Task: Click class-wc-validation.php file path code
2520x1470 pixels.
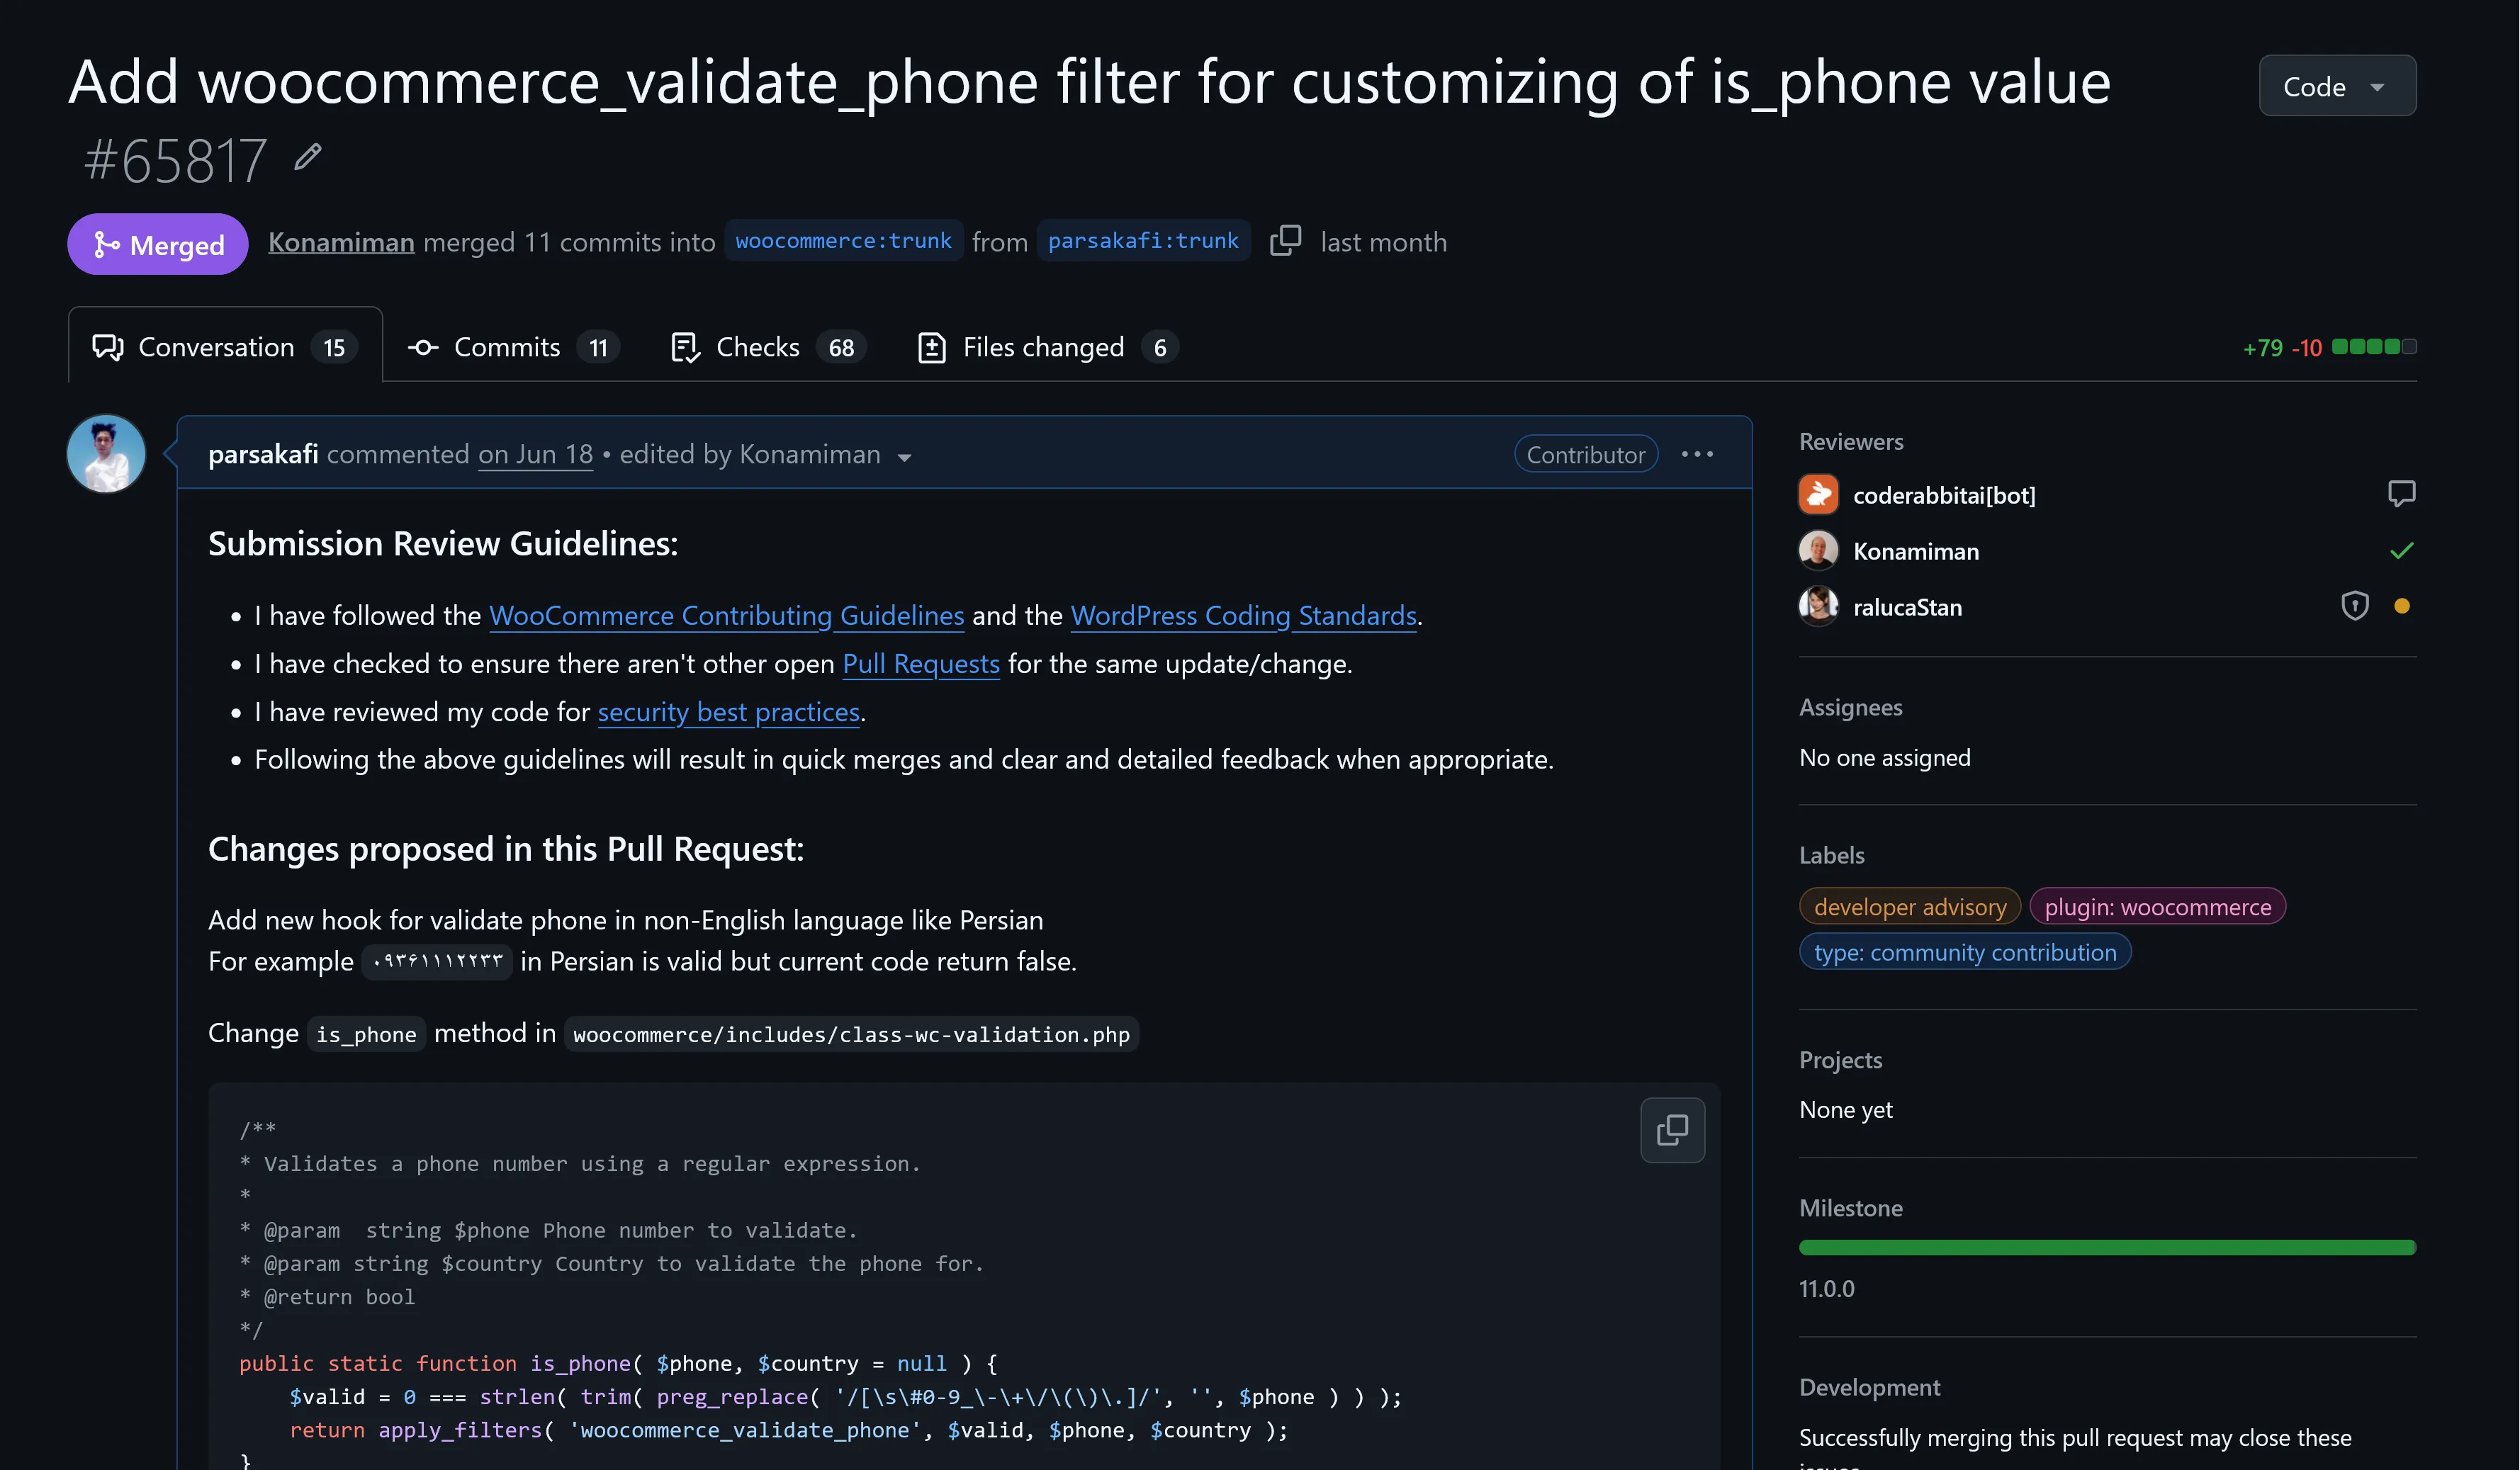Action: (851, 1034)
